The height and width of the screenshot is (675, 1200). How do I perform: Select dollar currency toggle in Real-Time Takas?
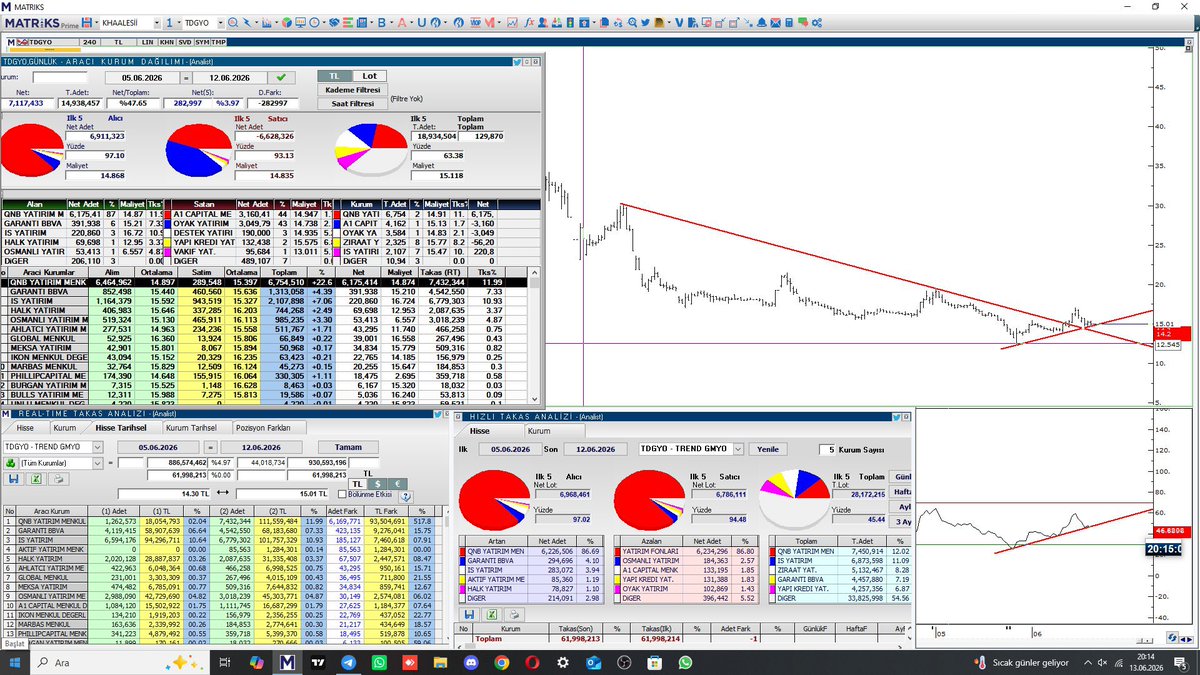pyautogui.click(x=379, y=484)
